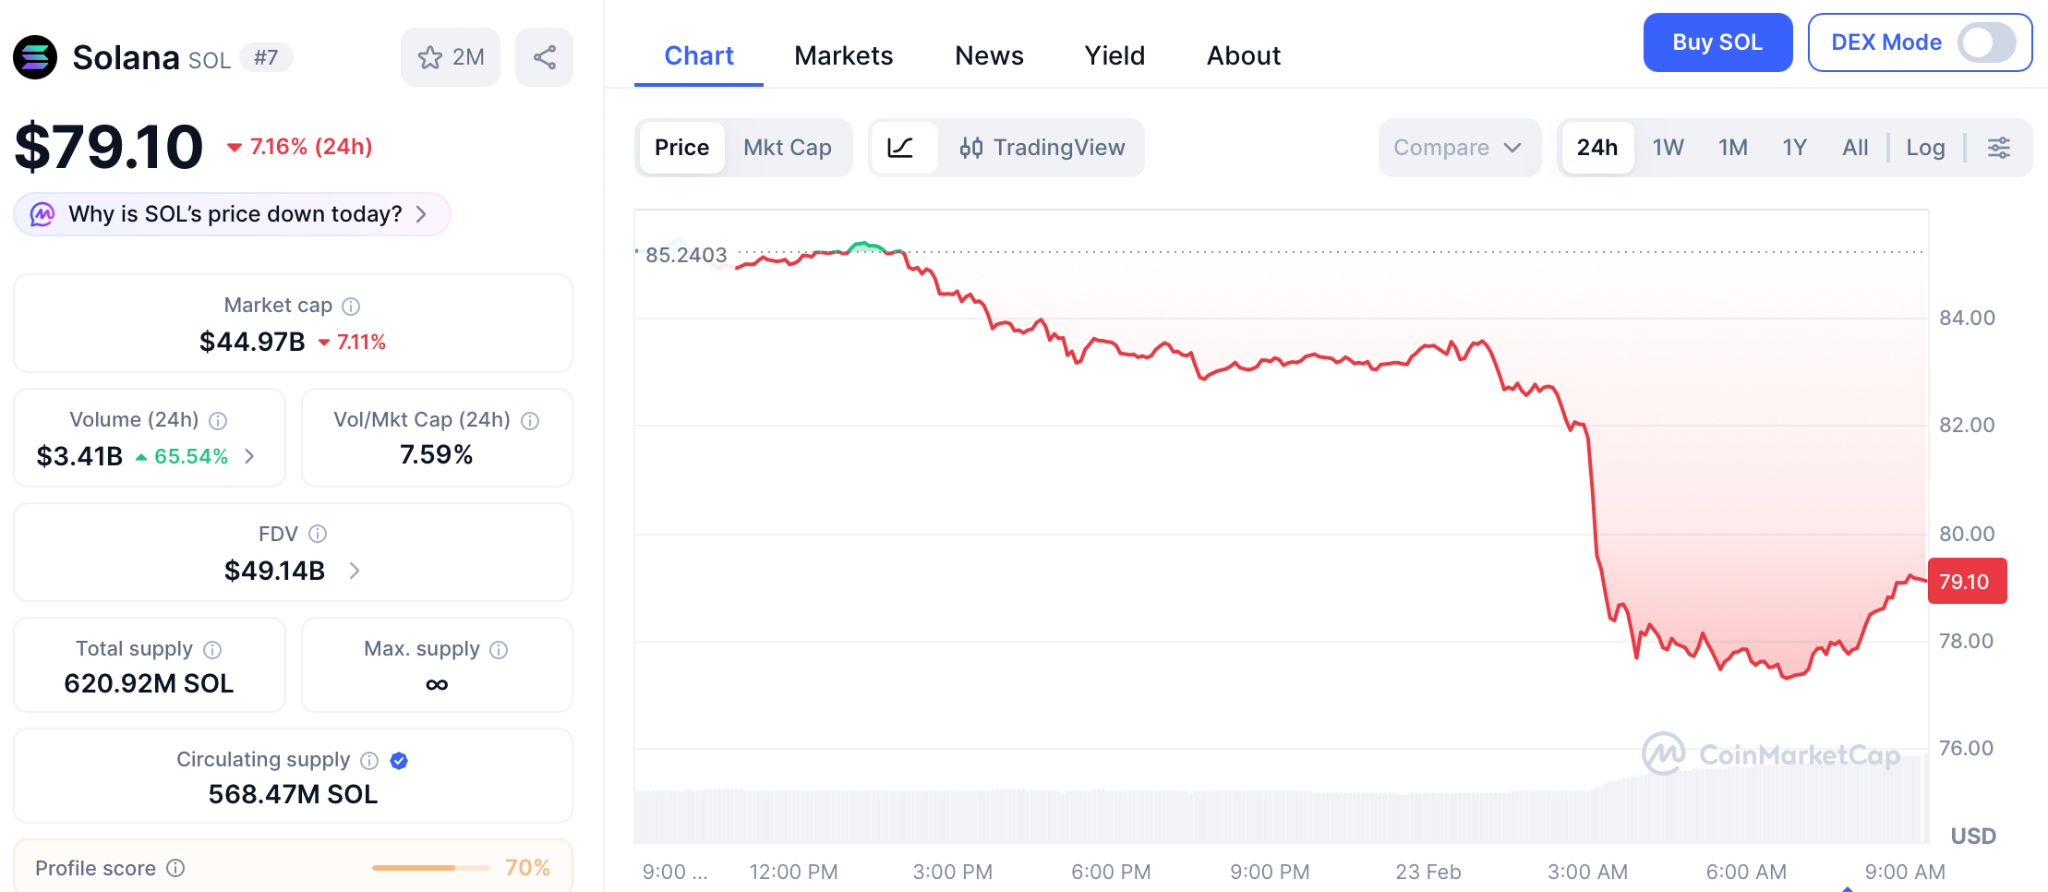Screen dimensions: 2048x892
Task: Select the line chart type icon
Action: 903,147
